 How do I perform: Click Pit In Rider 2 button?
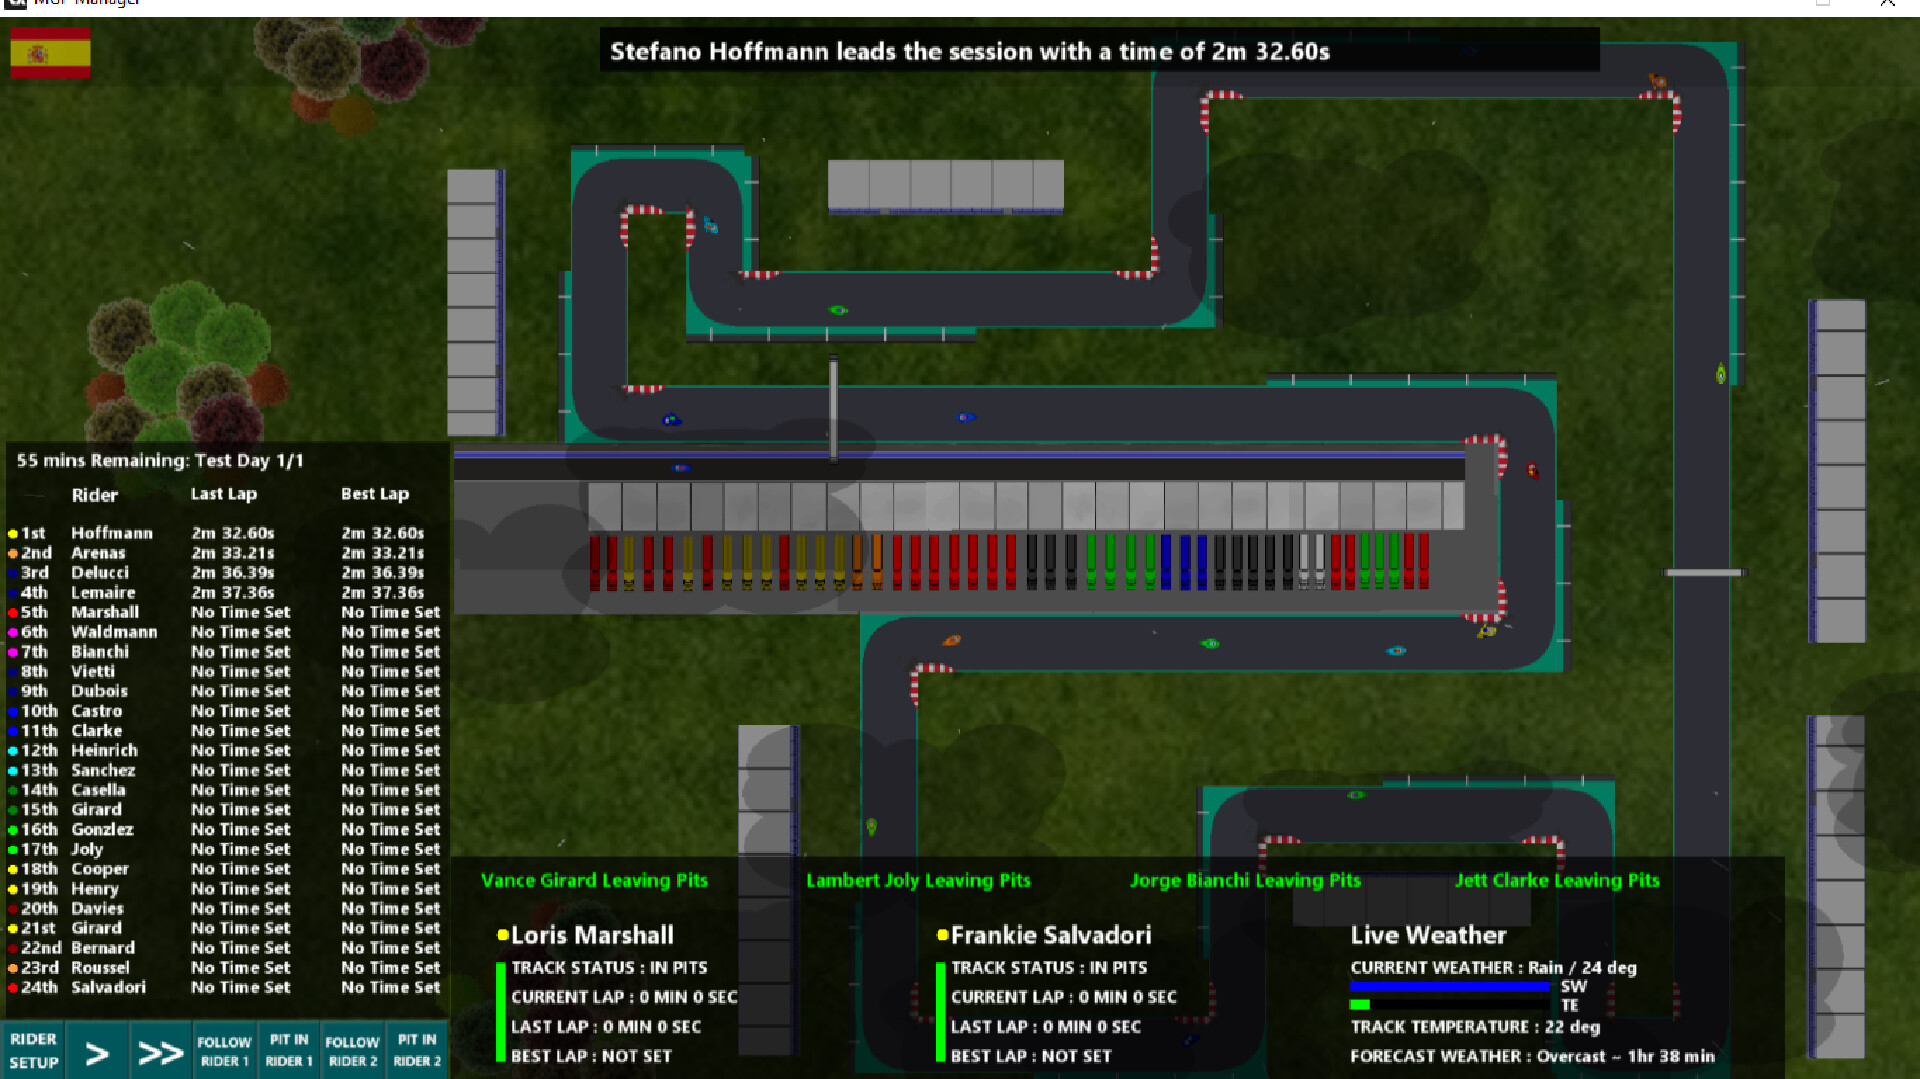coord(417,1050)
